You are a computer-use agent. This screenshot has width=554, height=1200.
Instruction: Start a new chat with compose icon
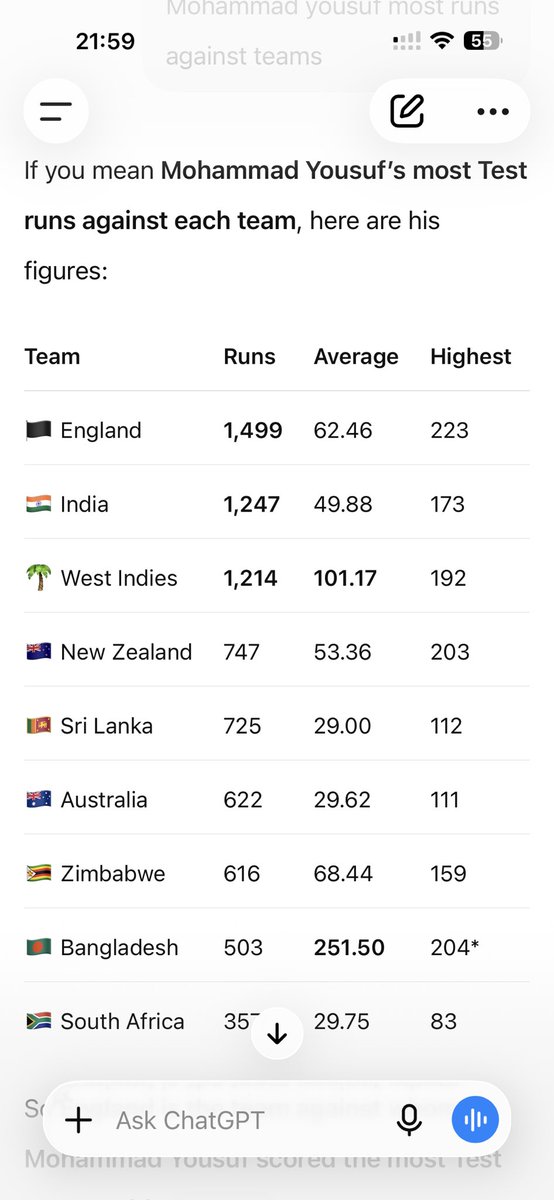point(407,111)
